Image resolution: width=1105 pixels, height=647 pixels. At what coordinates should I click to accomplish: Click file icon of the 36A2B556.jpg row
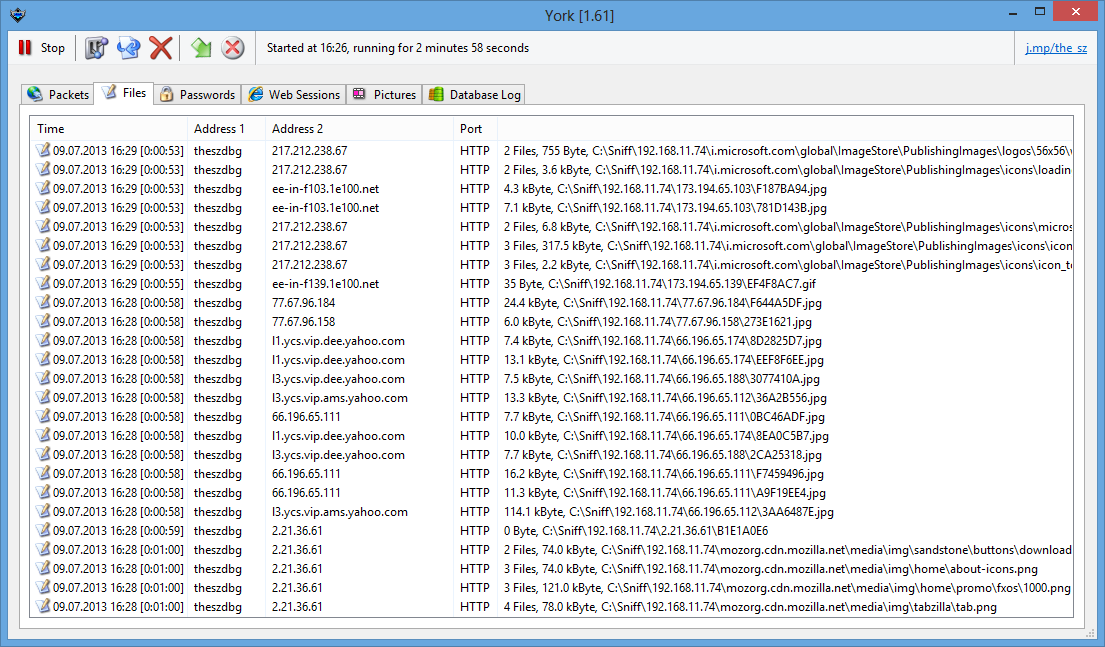click(x=44, y=398)
